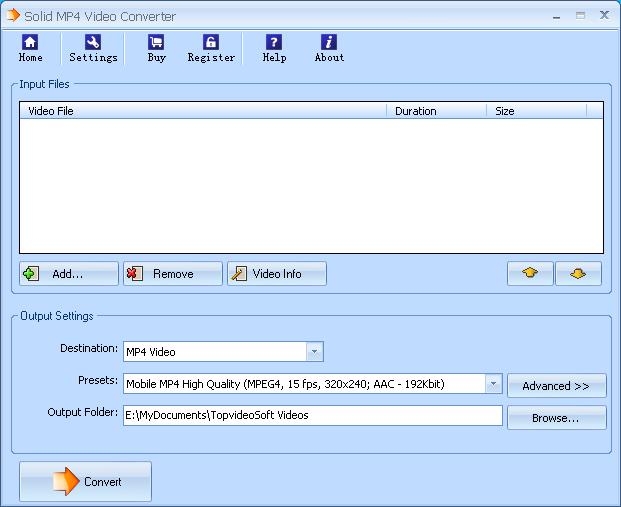
Task: Show Video Info for selected file
Action: [x=277, y=274]
